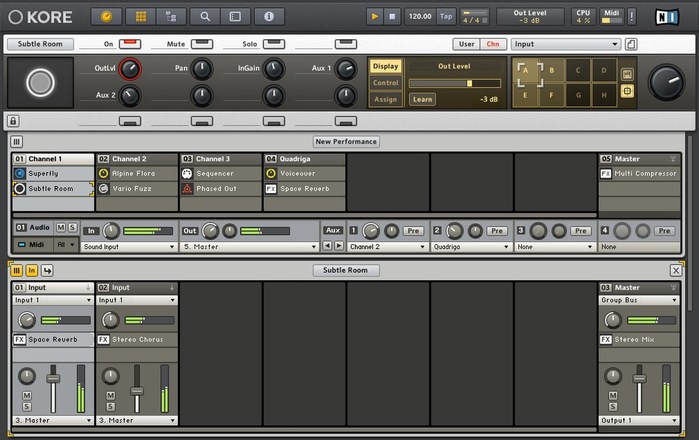The width and height of the screenshot is (699, 440).
Task: Click the Subtle Room panel title button
Action: point(345,270)
